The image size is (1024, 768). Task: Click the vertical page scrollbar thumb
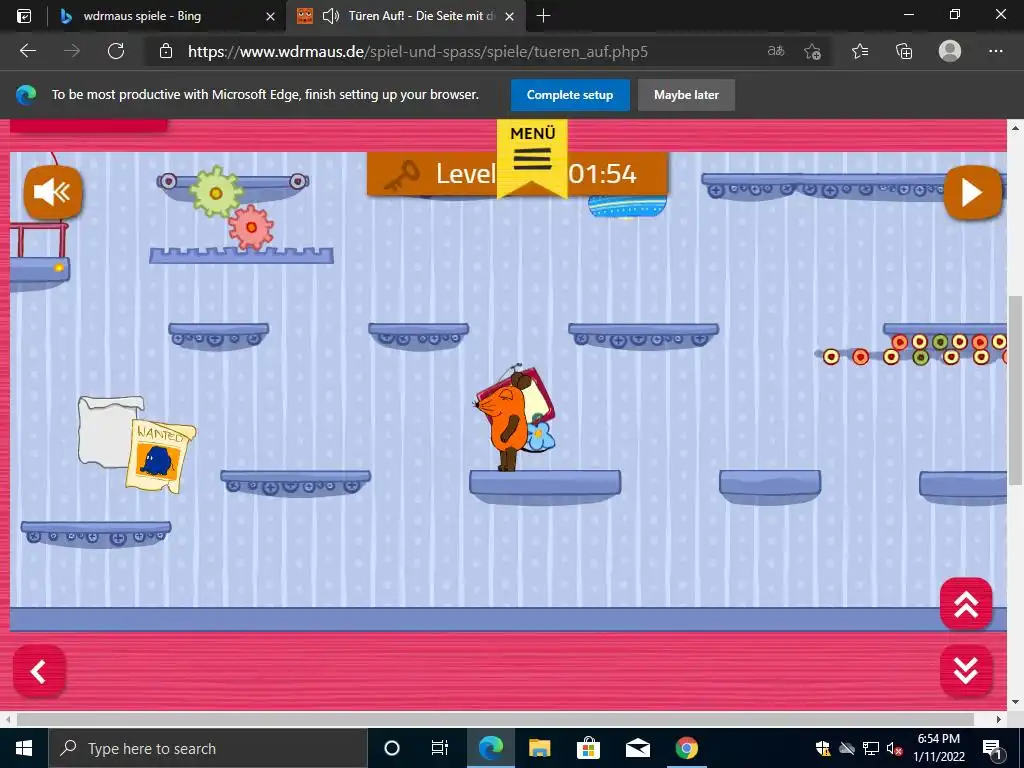coord(1016,391)
